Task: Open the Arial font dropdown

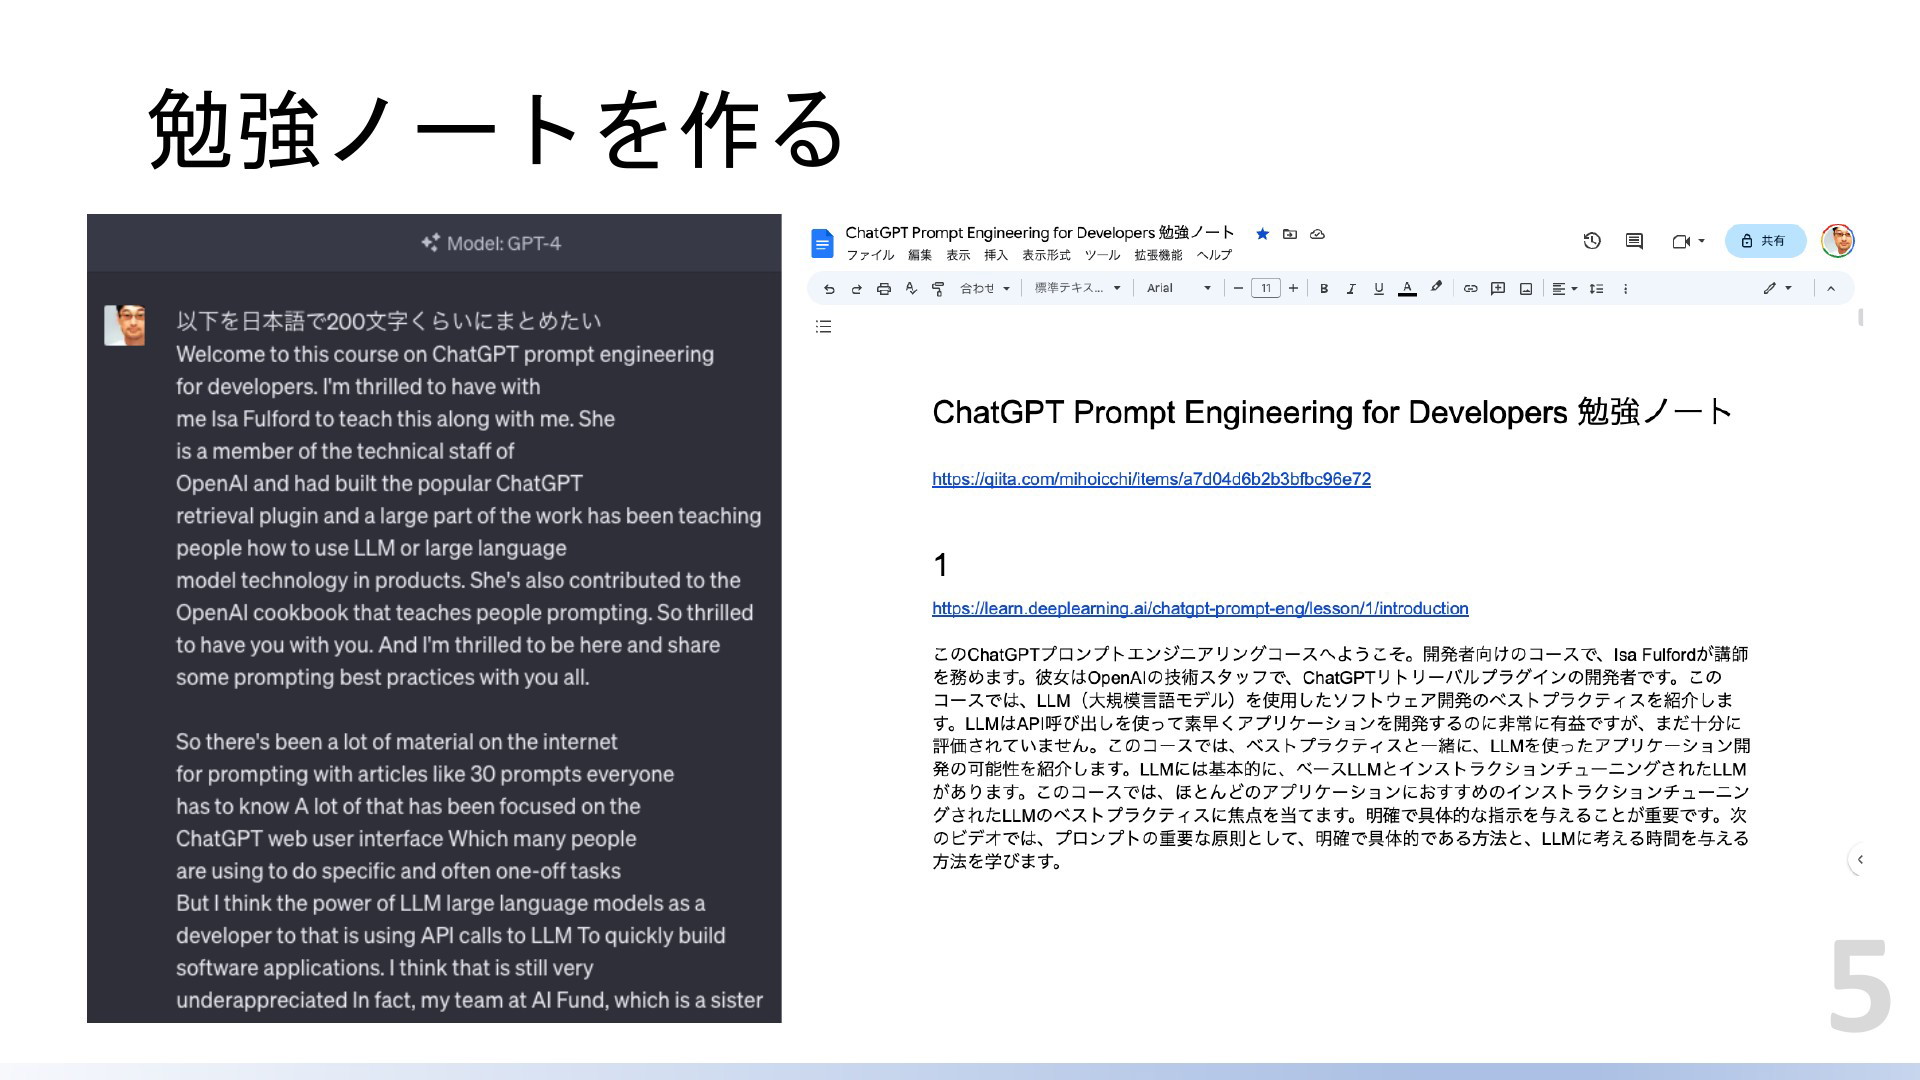Action: (x=1179, y=289)
